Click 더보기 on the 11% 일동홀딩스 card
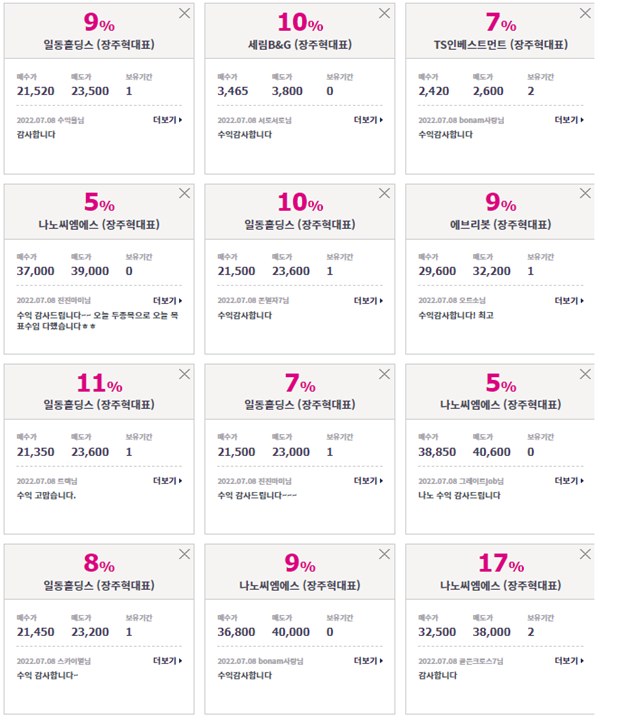 (168, 481)
